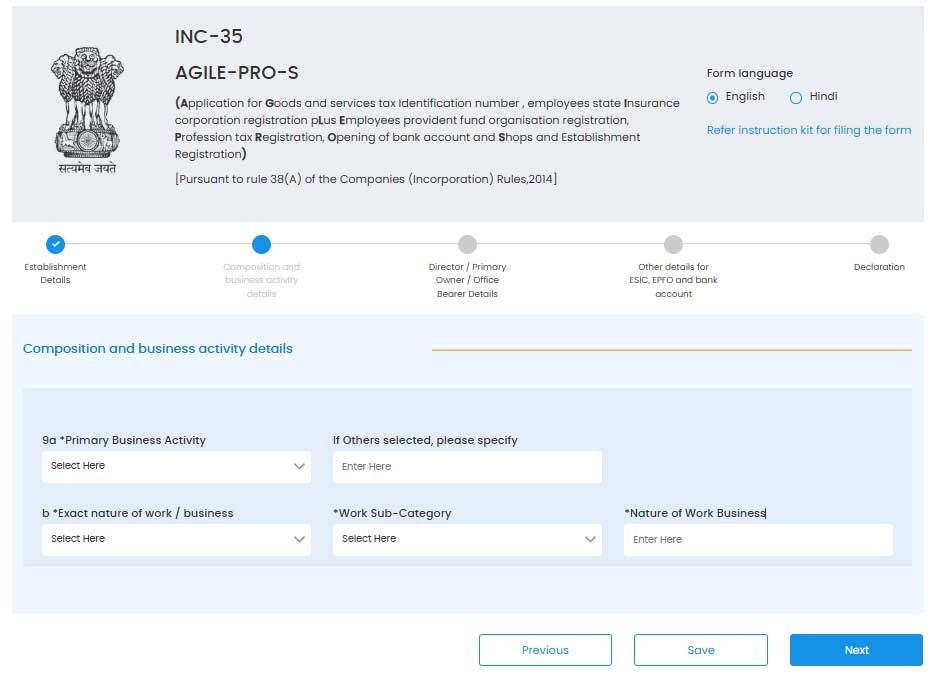Jump to the Declaration step label
The image size is (941, 683).
pos(879,267)
